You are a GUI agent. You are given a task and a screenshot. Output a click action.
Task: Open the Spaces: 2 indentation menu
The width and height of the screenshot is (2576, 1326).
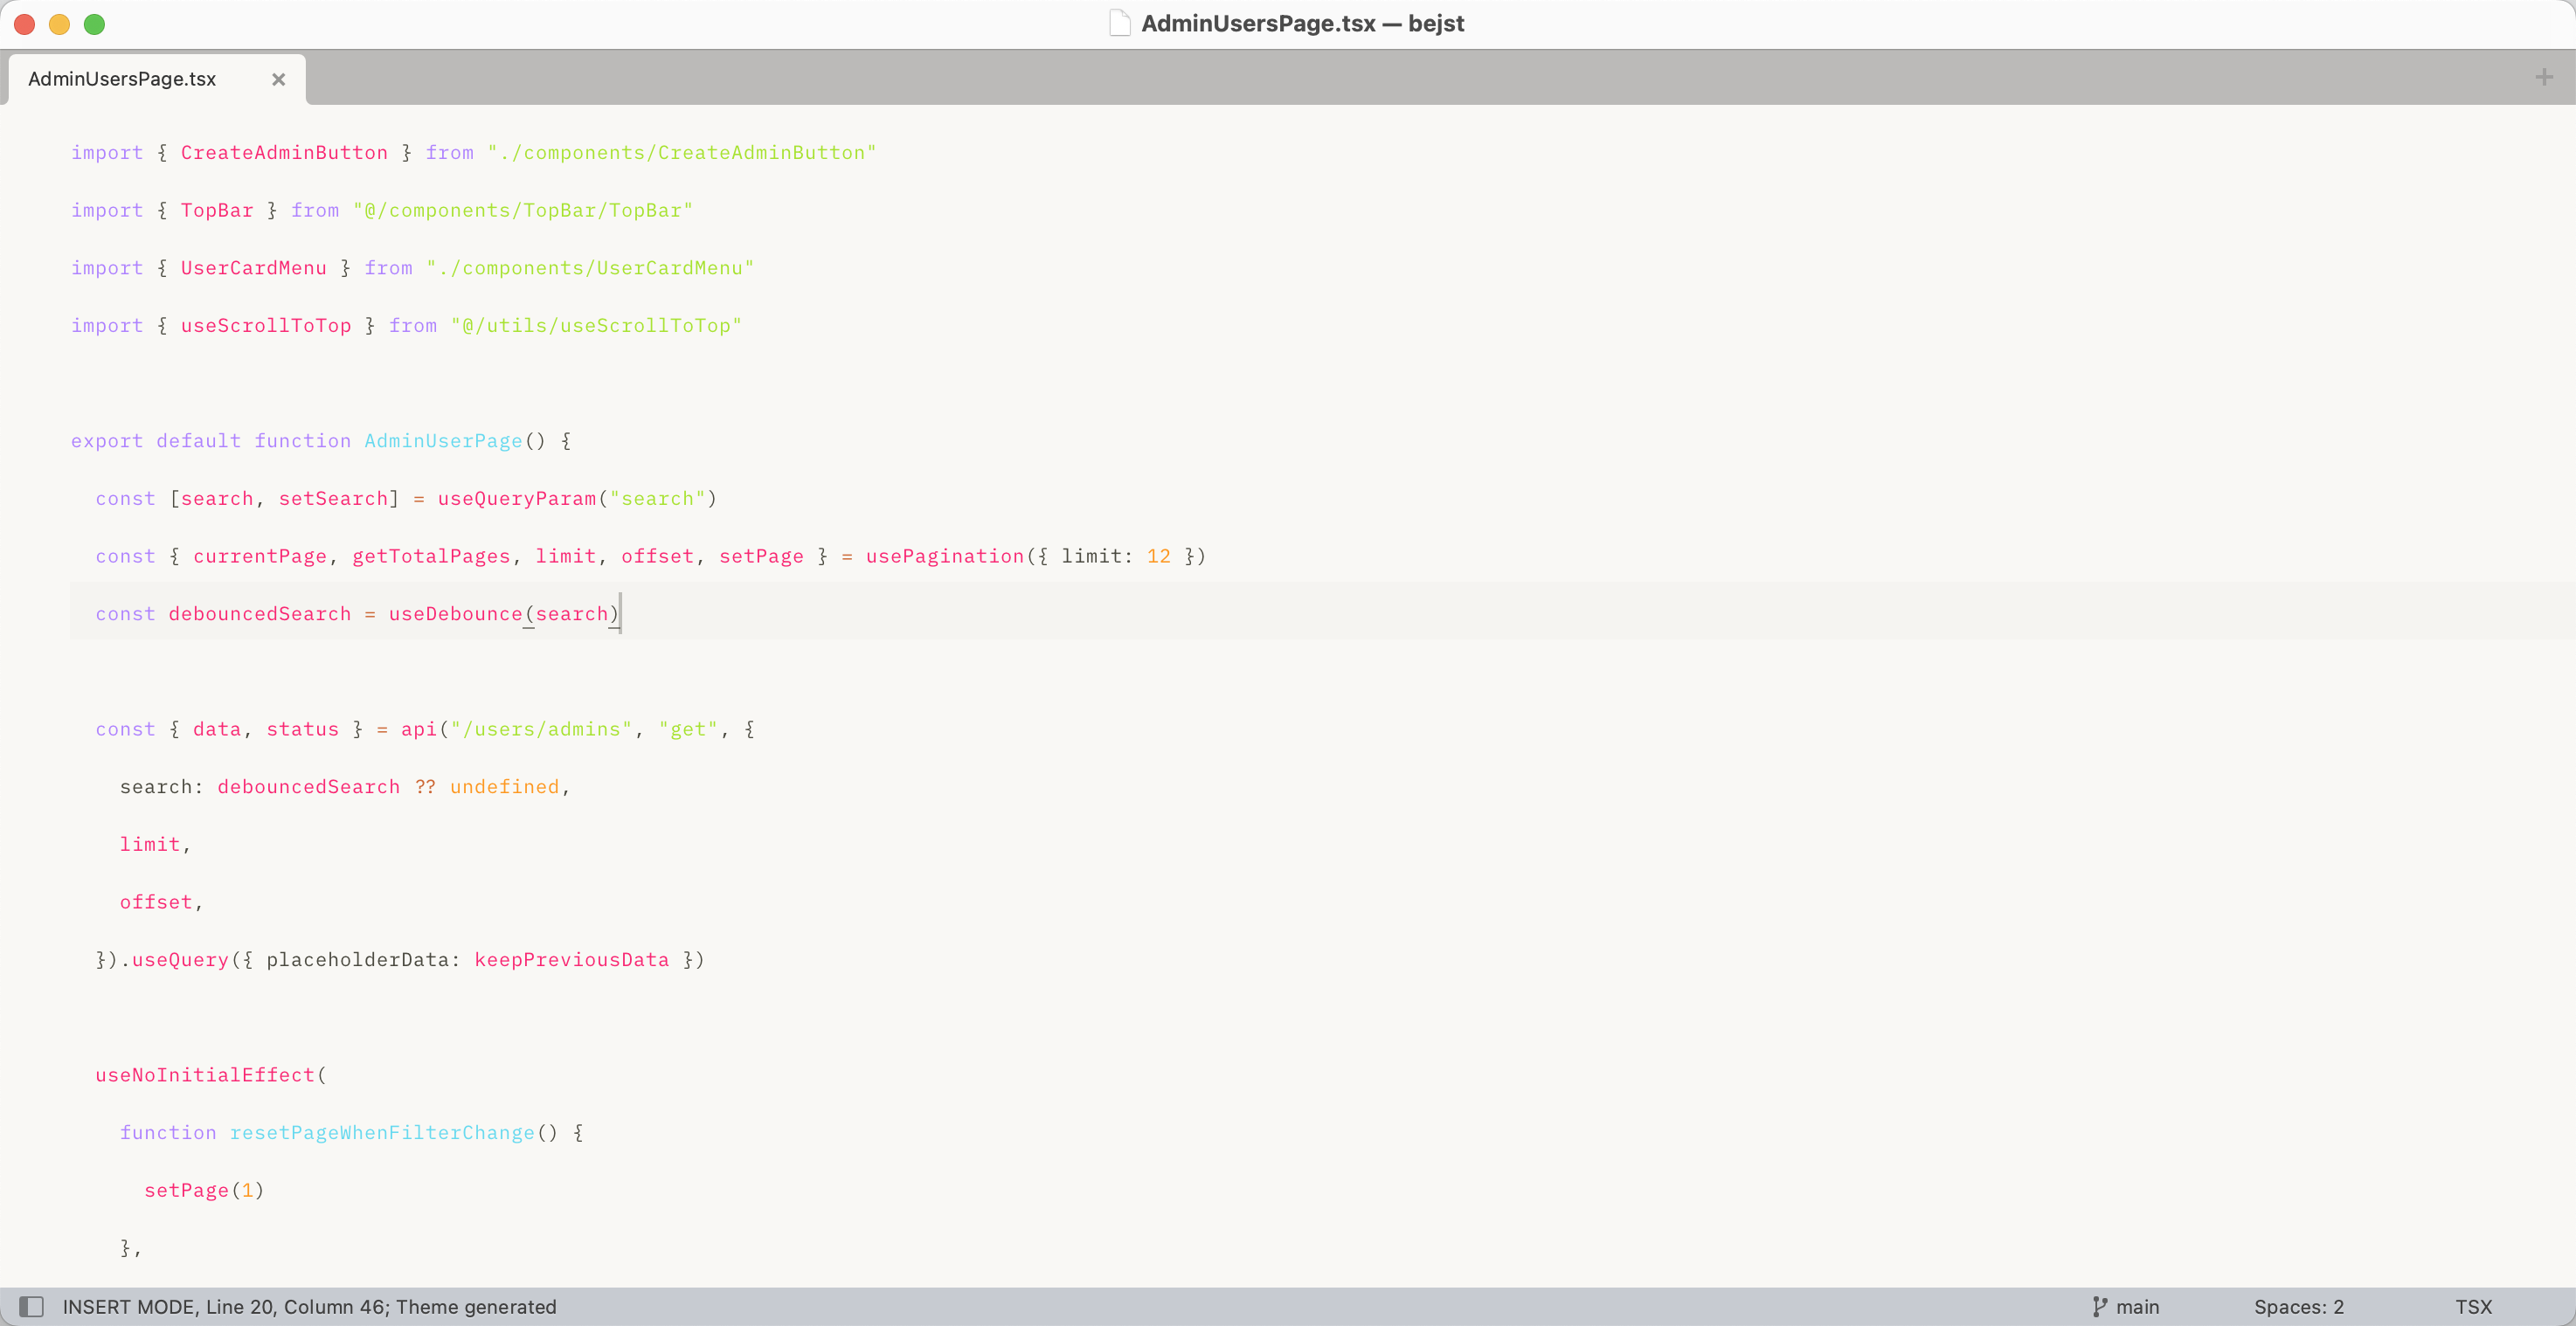[x=2298, y=1306]
